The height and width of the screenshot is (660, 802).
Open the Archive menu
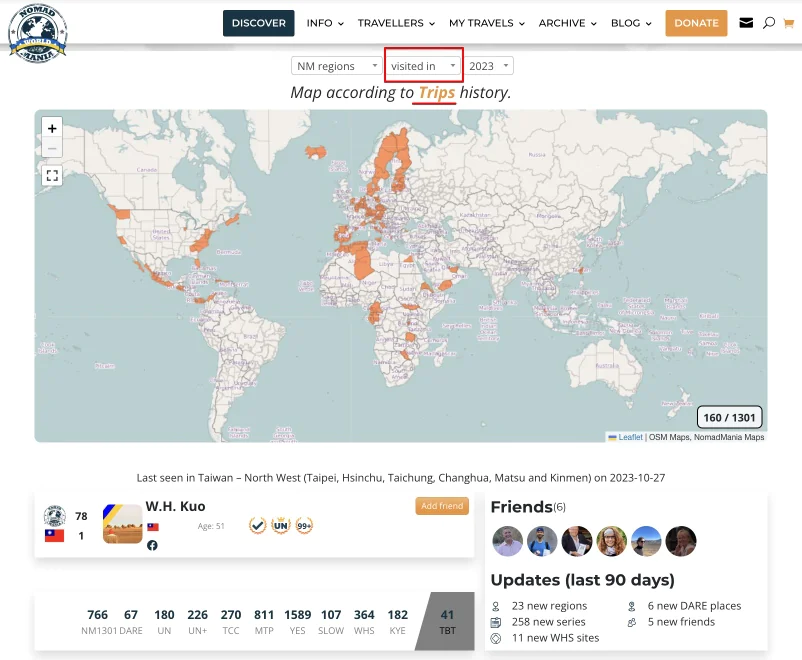(567, 23)
